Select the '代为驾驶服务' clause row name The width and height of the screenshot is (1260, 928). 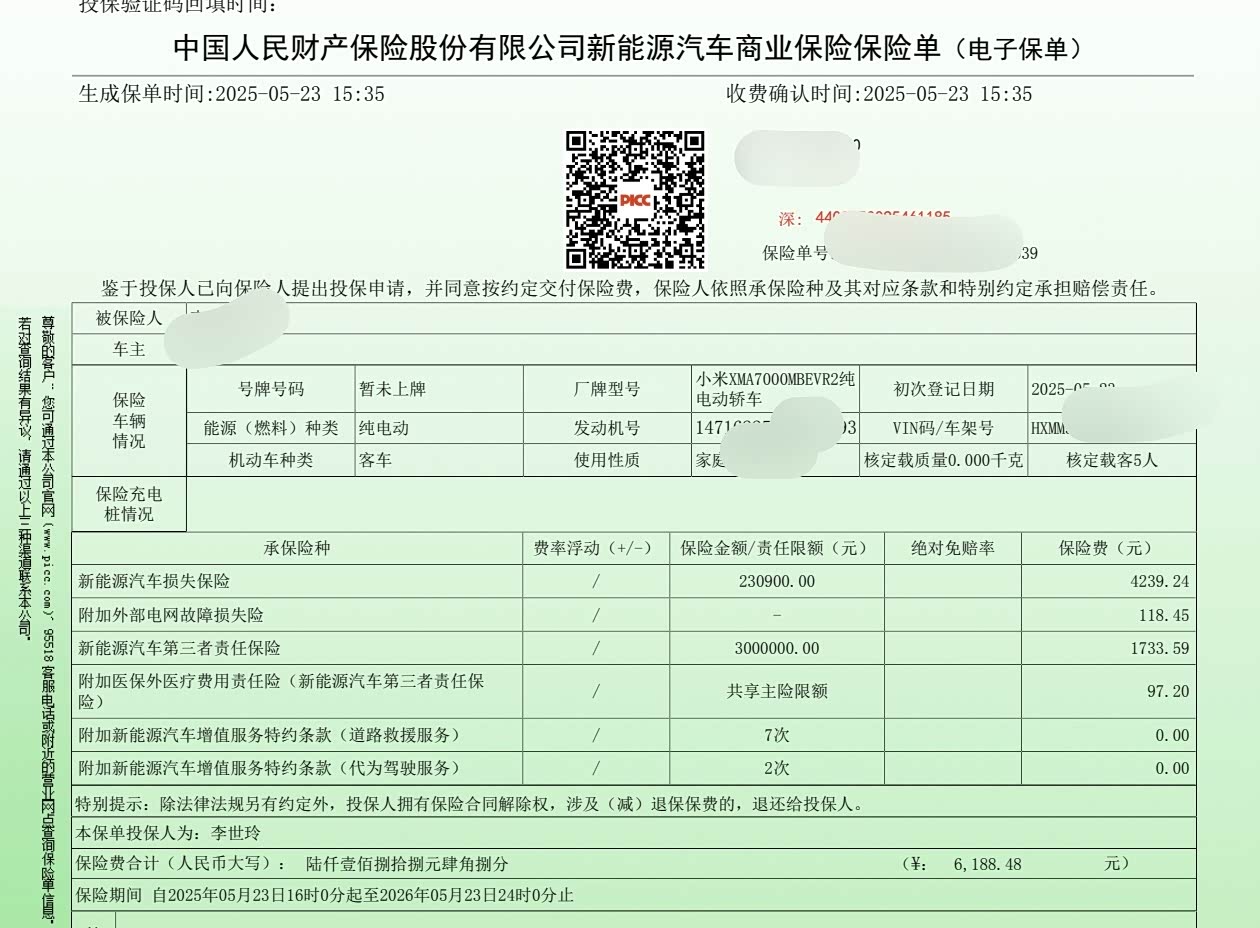[x=270, y=768]
